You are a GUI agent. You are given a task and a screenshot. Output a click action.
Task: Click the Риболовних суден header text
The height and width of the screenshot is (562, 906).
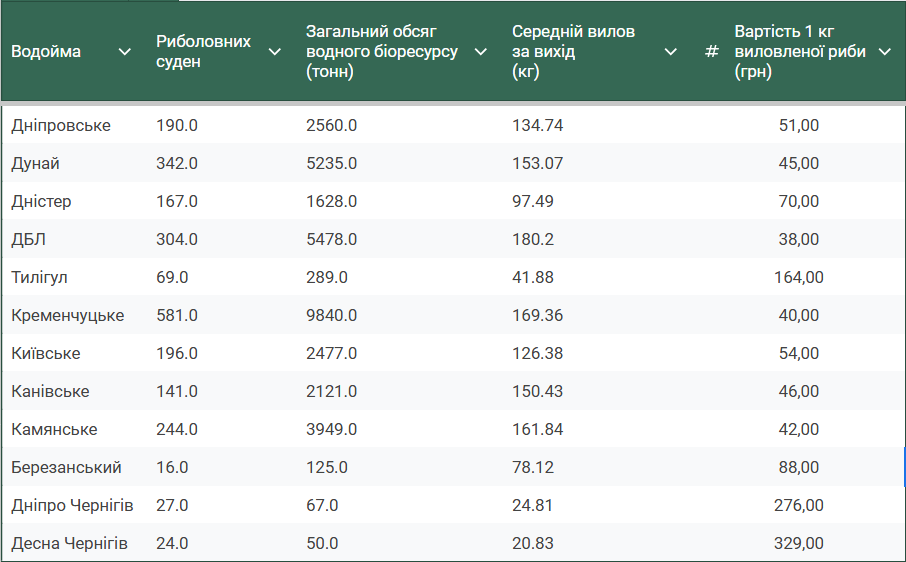point(203,52)
